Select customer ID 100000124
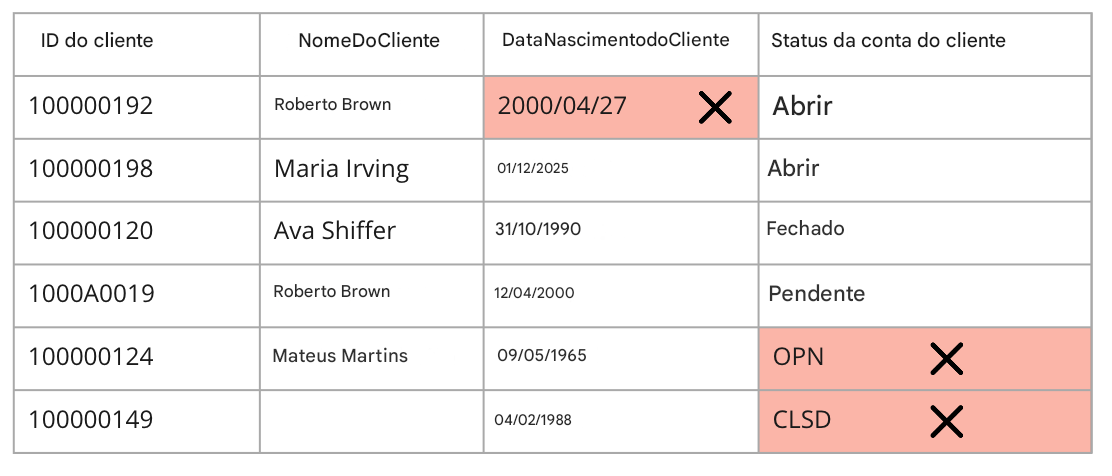The width and height of the screenshot is (1112, 476). click(90, 357)
